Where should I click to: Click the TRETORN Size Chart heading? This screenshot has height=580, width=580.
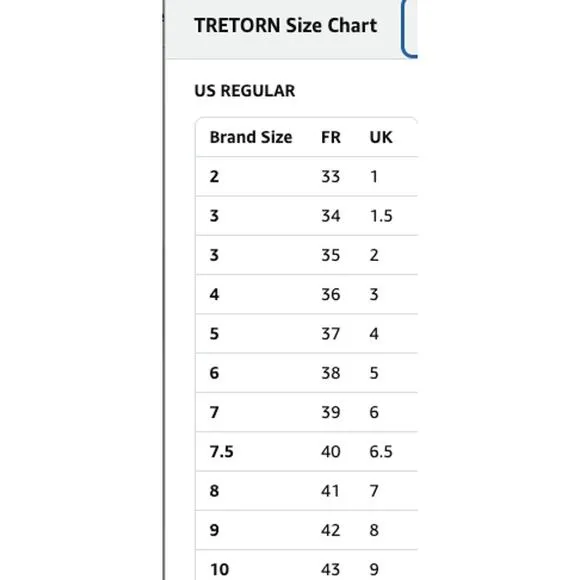[286, 26]
